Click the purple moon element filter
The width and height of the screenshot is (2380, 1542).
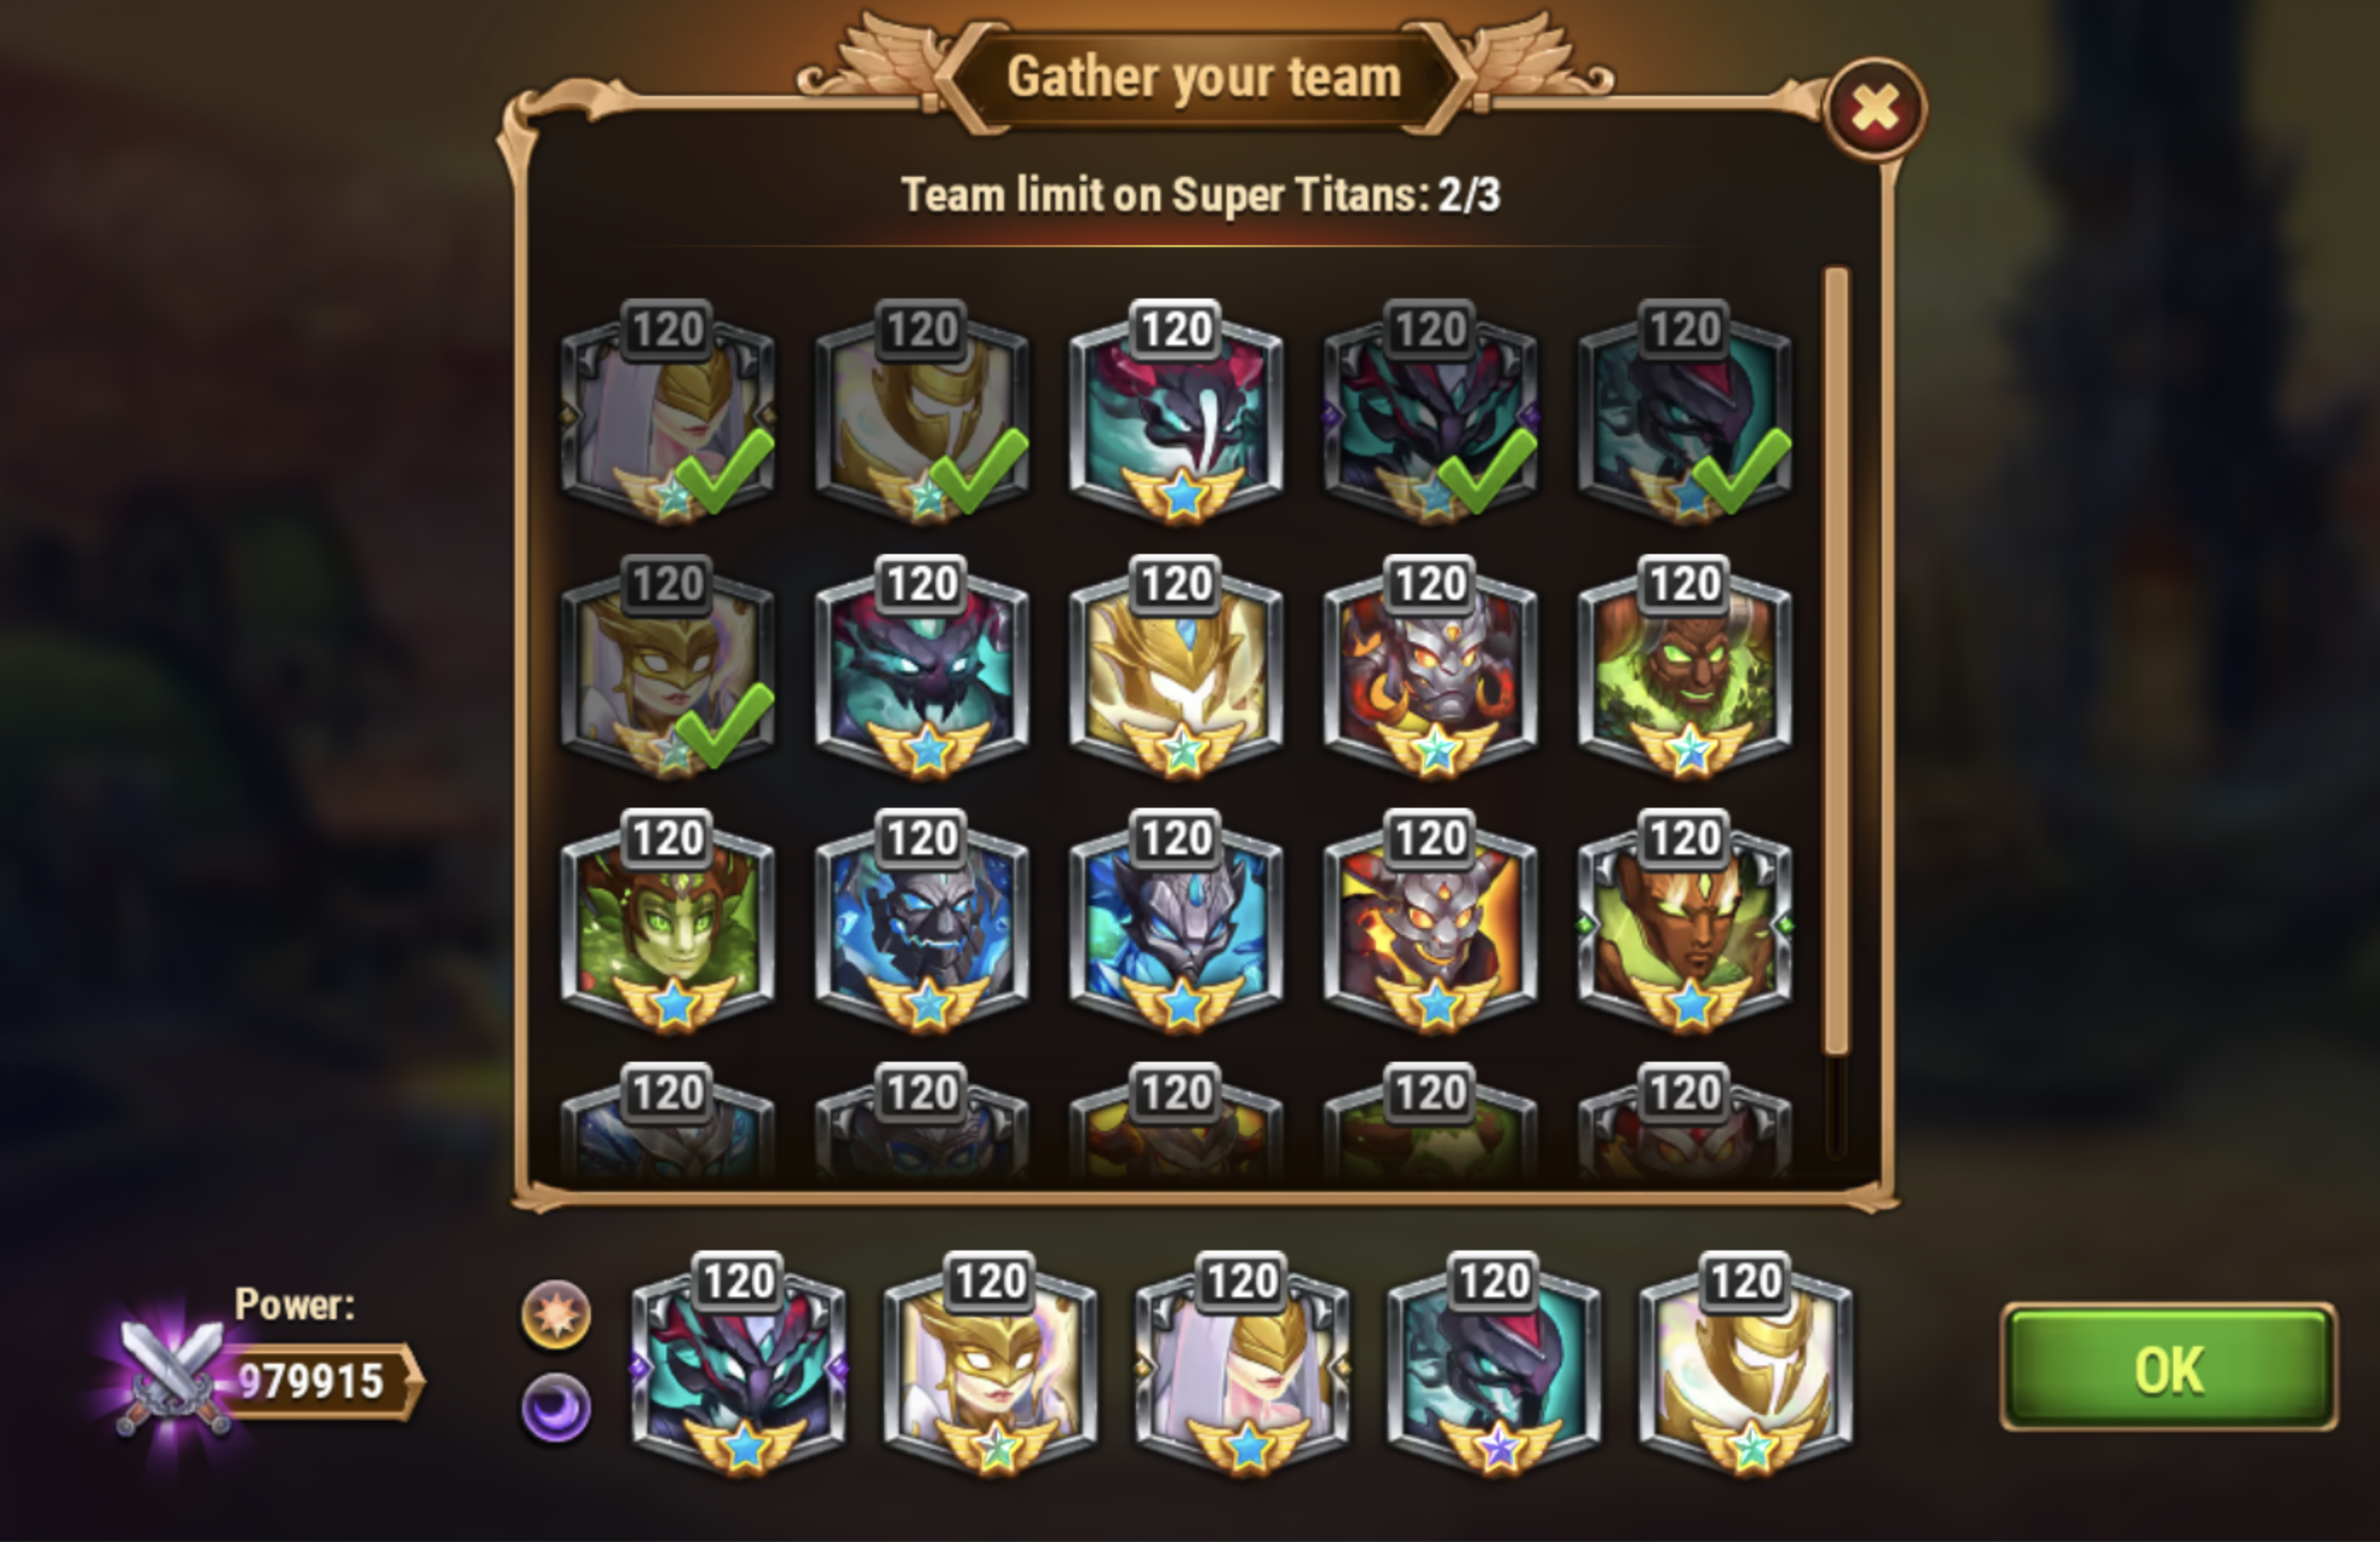coord(556,1407)
